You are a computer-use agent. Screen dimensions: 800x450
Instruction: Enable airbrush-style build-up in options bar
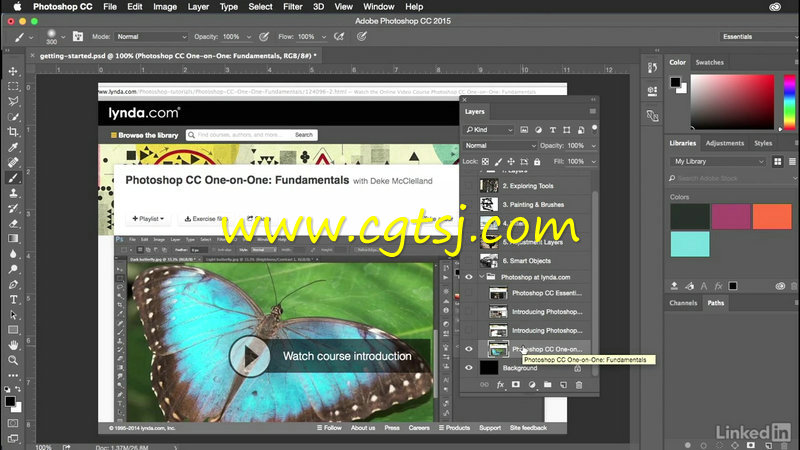click(339, 37)
